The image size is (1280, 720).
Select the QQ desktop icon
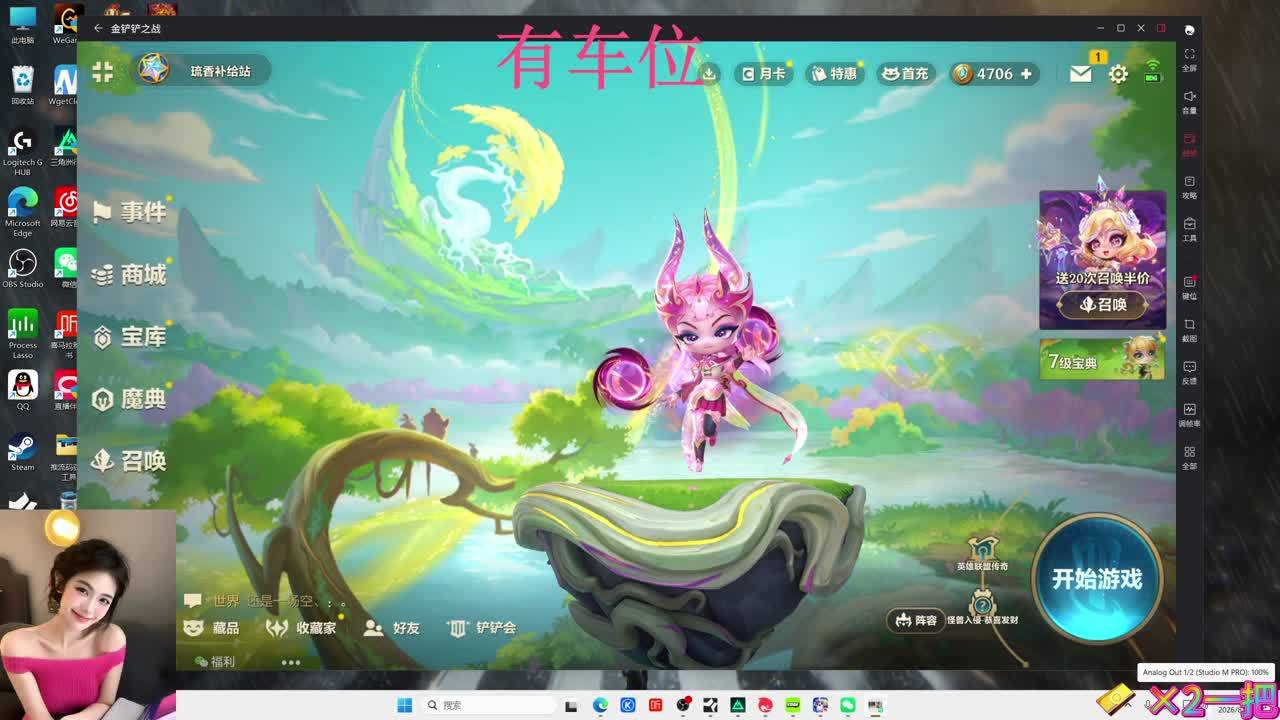[x=22, y=391]
